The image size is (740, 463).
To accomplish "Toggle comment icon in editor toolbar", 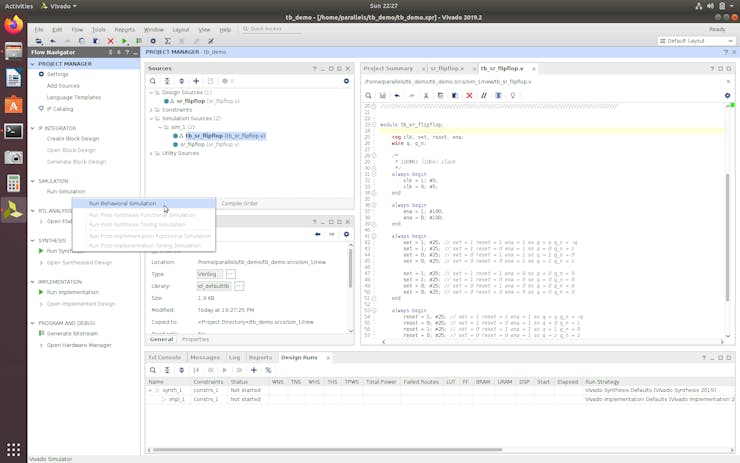I will point(484,96).
